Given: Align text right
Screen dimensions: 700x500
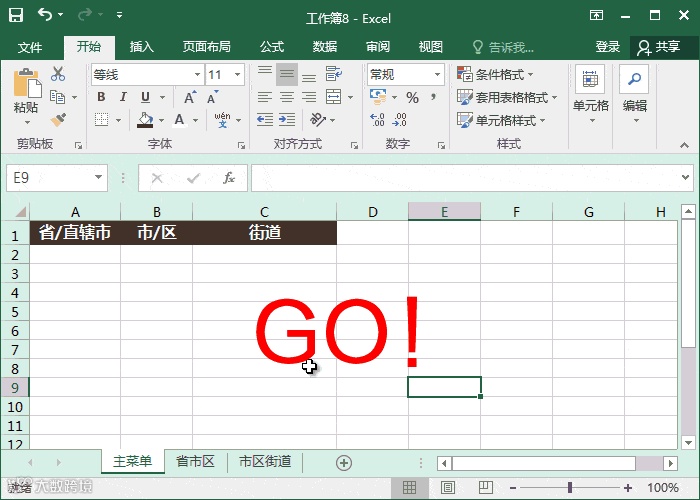Looking at the screenshot, I should [309, 97].
